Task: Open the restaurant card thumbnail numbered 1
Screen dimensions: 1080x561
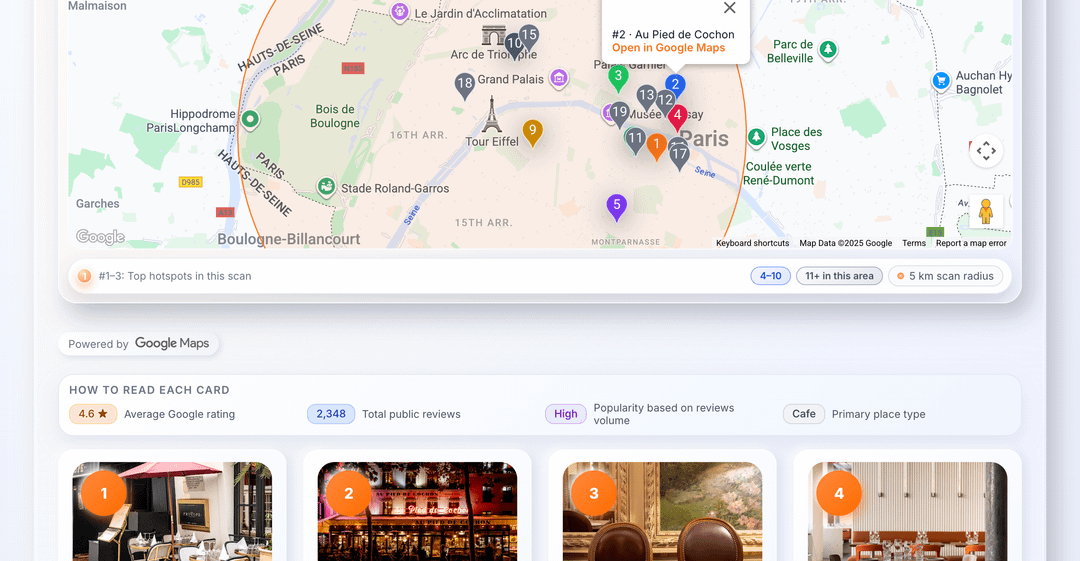Action: 172,510
